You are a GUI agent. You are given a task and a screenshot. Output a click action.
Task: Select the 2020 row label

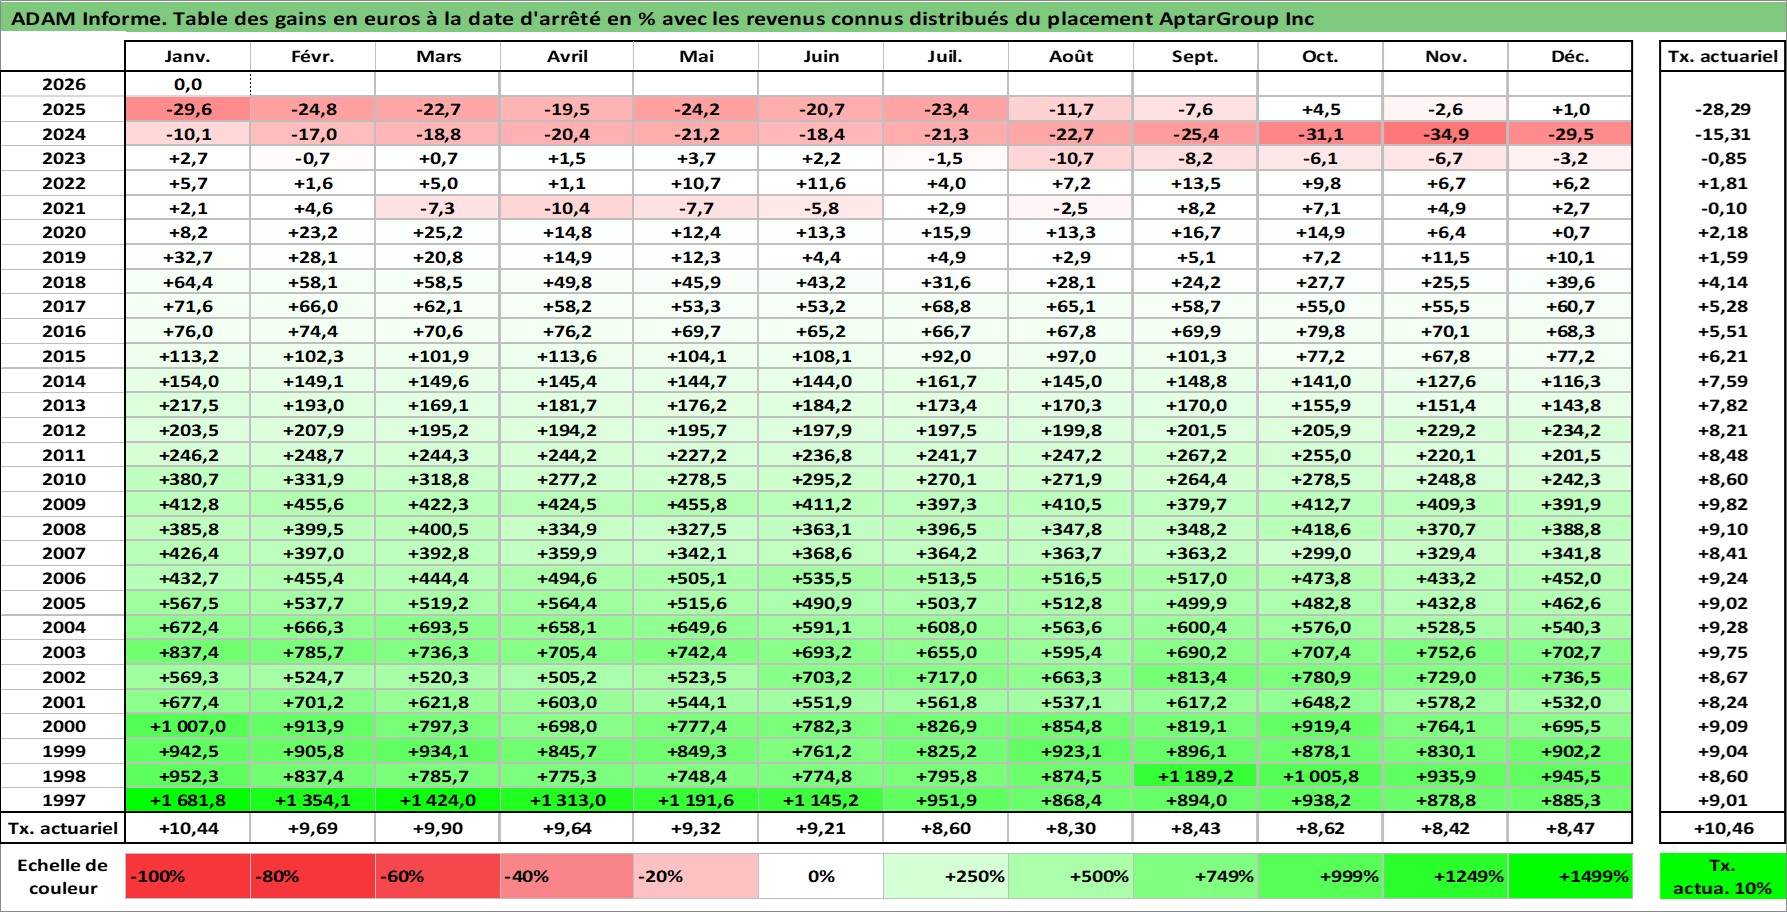(63, 232)
